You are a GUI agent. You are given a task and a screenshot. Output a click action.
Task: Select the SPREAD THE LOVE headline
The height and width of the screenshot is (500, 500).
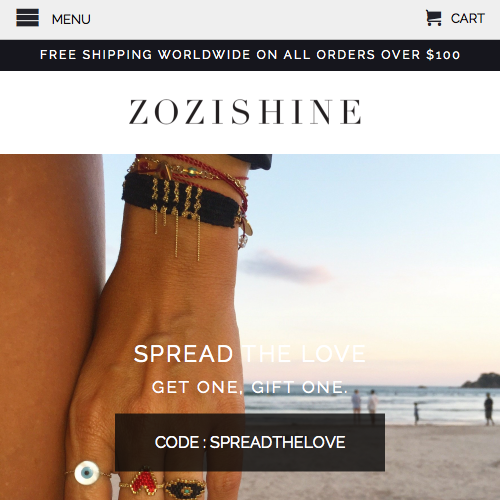[x=250, y=353]
